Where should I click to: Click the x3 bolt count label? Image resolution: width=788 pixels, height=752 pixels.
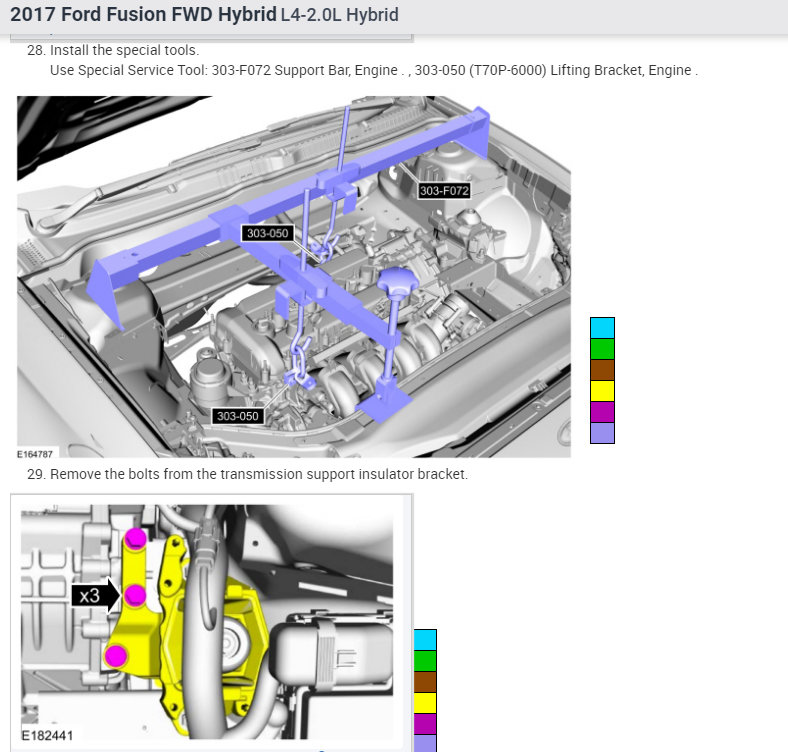[x=95, y=596]
